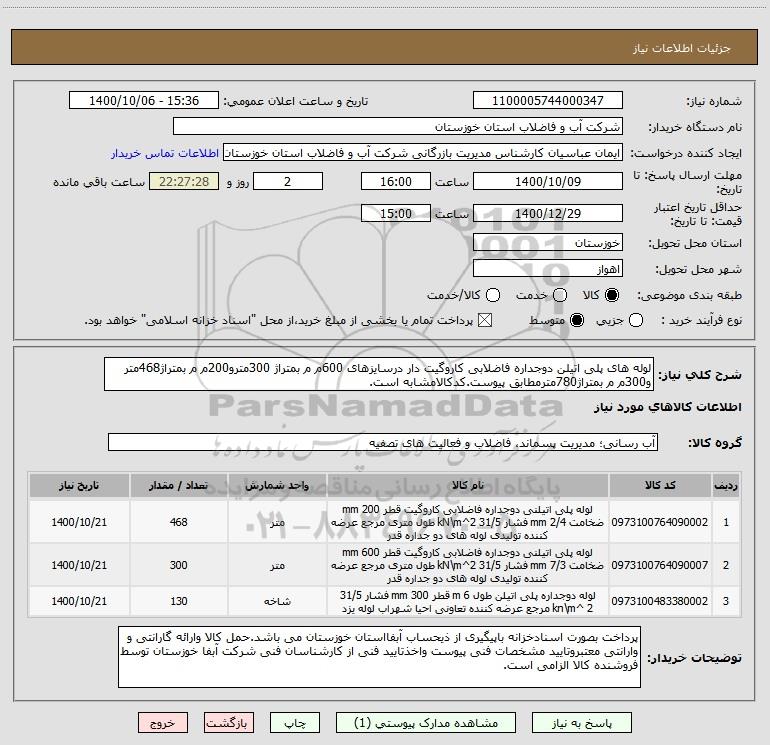Image resolution: width=770 pixels, height=745 pixels.
Task: Click the response deadline date 1400/10/09
Action: (548, 181)
